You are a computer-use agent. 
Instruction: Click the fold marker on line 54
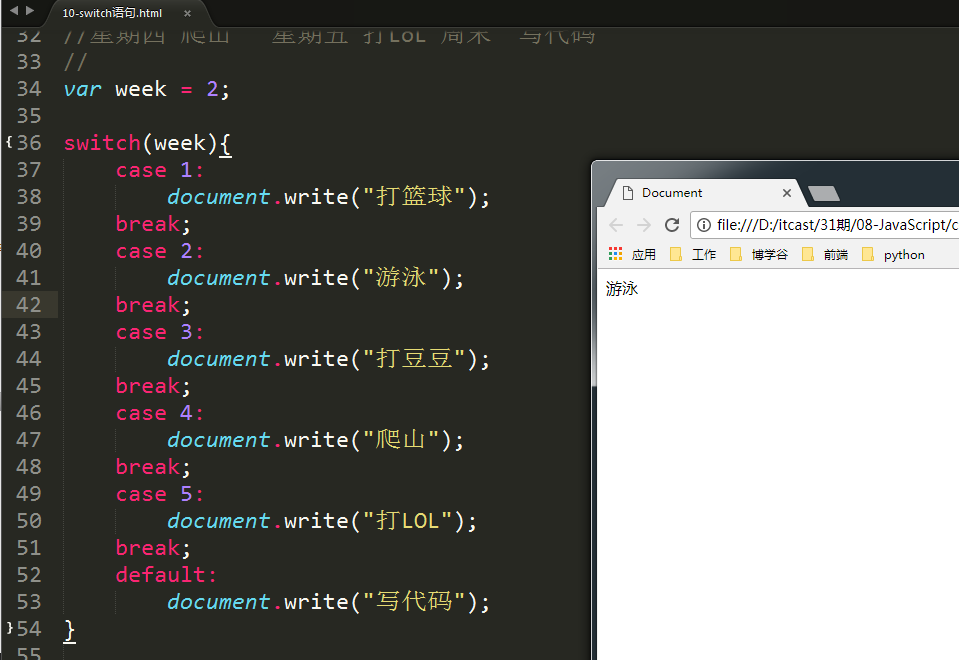pos(9,628)
